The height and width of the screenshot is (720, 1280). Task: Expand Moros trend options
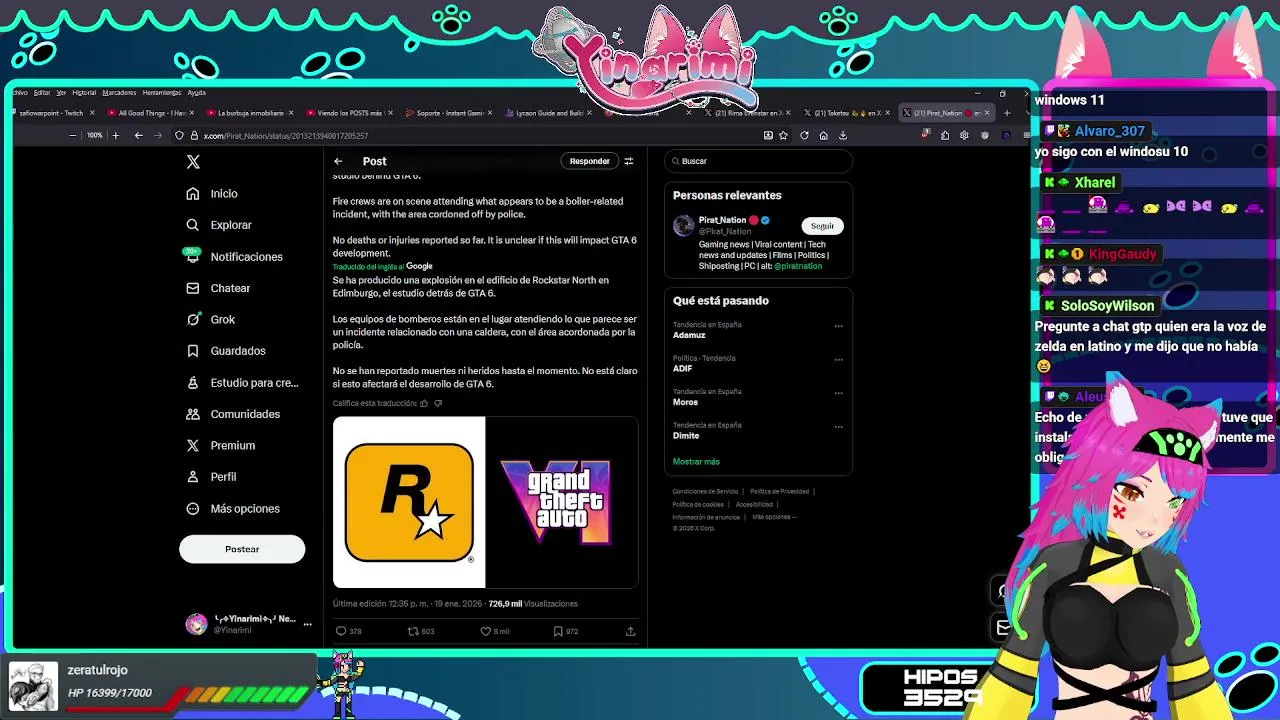click(838, 393)
